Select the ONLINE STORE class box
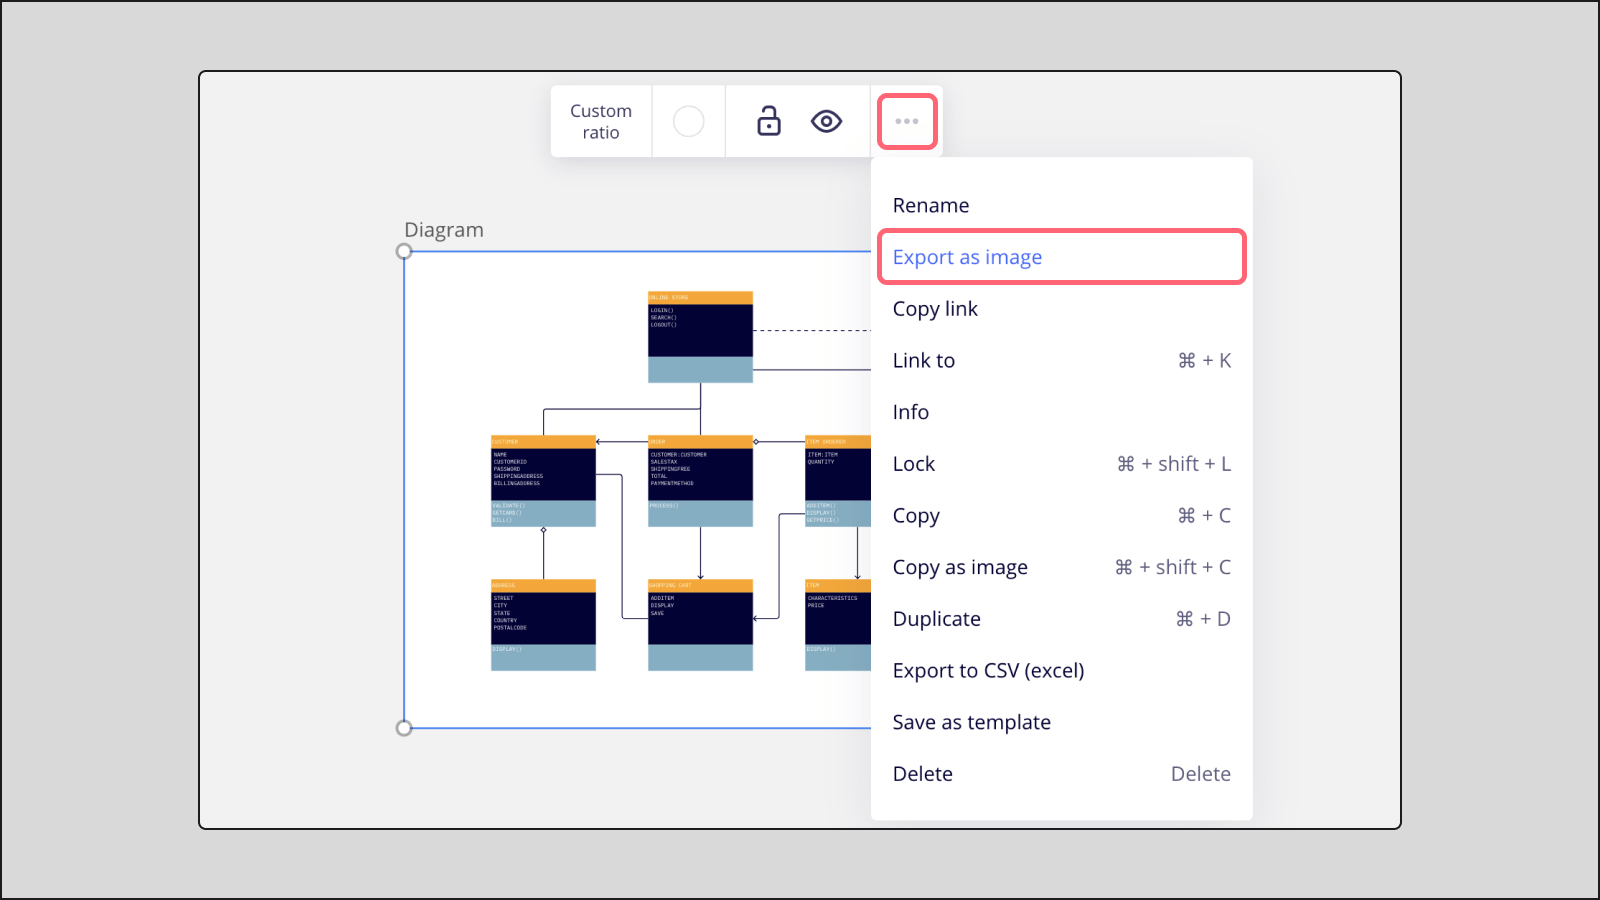 click(x=700, y=337)
